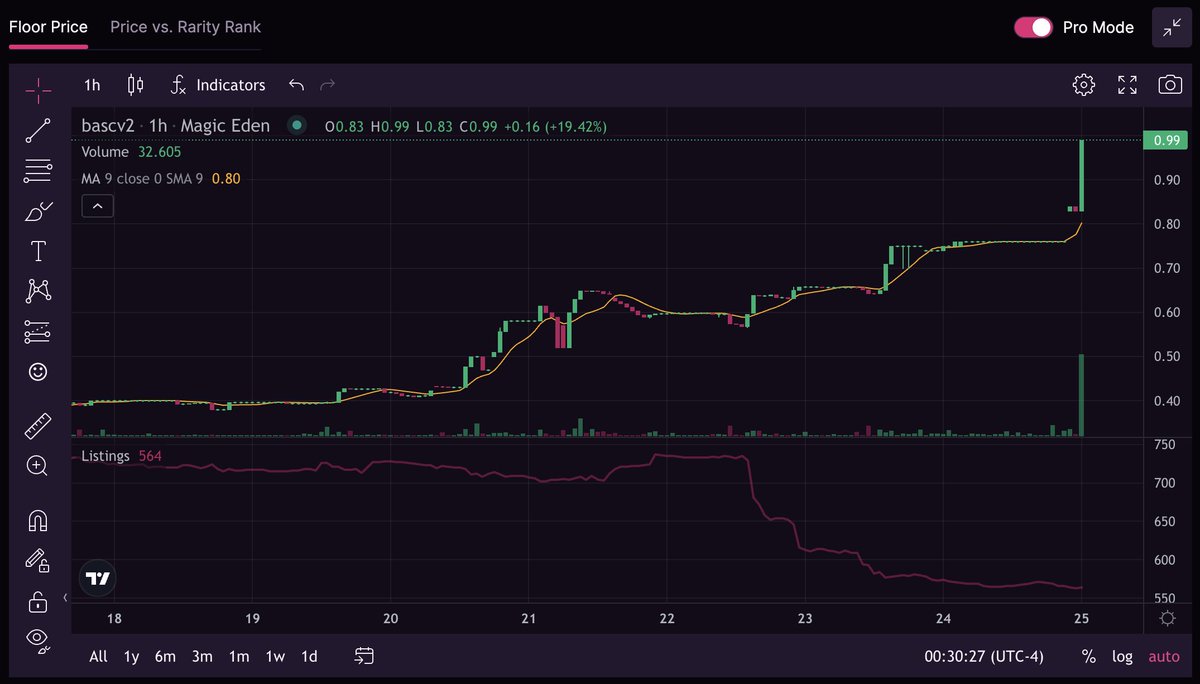
Task: Select the XABCD pattern tool
Action: point(38,290)
